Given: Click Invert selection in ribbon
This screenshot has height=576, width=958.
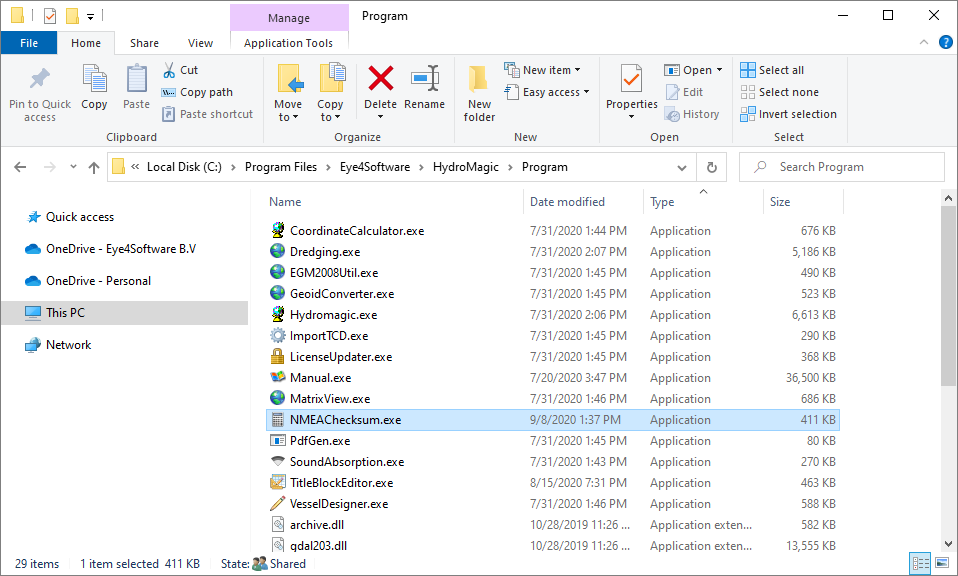Looking at the screenshot, I should click(788, 114).
